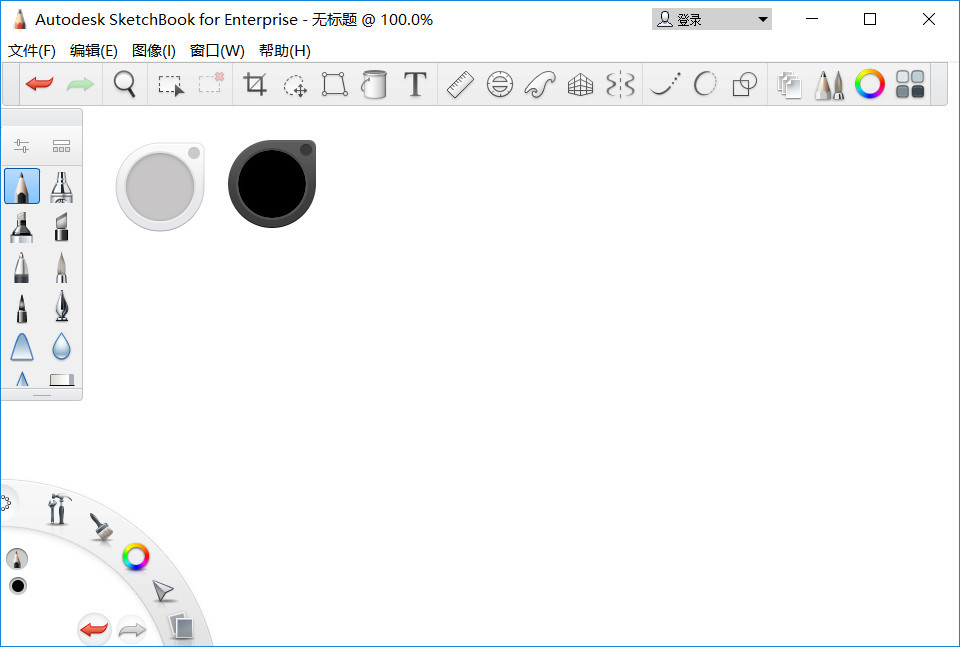Toggle the Steady Stroke tool
Screen dimensions: 960x647
[x=666, y=84]
